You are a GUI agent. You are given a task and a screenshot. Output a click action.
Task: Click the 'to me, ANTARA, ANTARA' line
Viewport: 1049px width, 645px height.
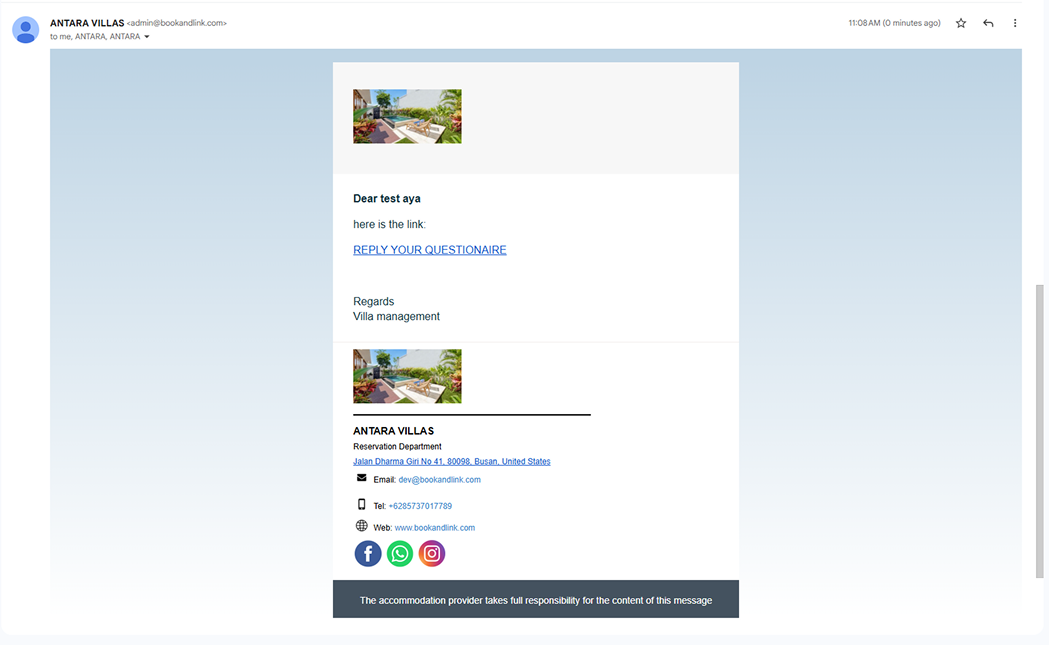95,37
